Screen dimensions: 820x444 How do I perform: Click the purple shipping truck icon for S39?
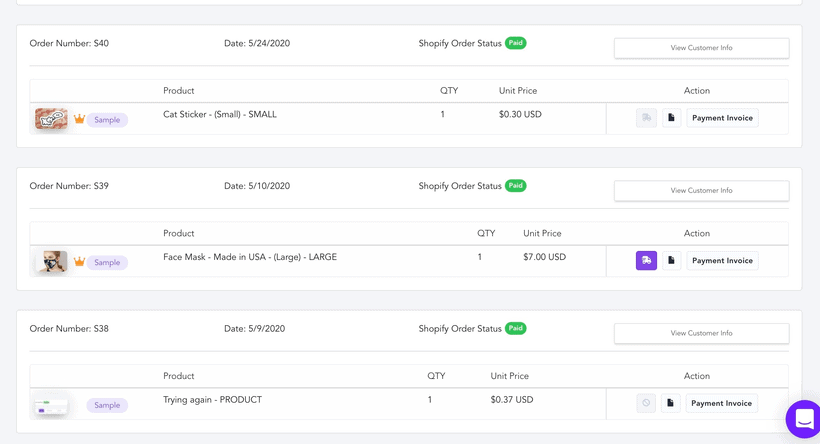pyautogui.click(x=646, y=260)
